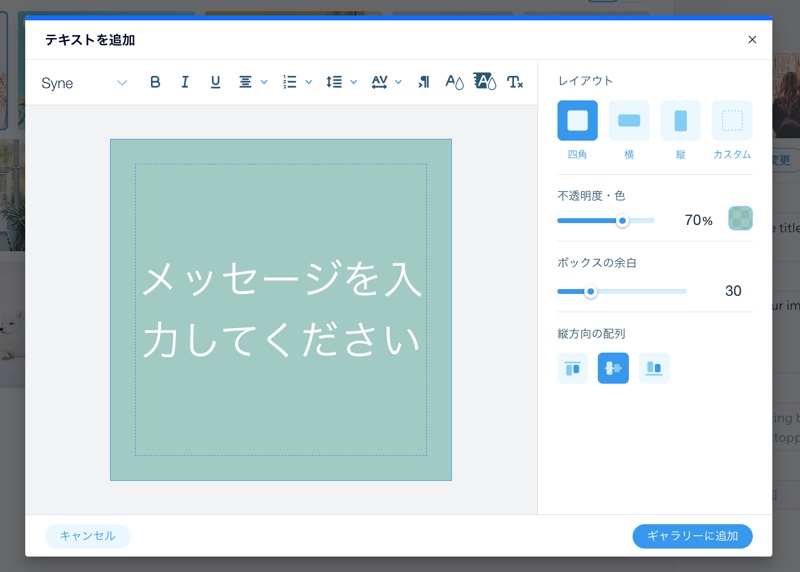Apply italic formatting to text
Image resolution: width=800 pixels, height=572 pixels.
tap(185, 83)
